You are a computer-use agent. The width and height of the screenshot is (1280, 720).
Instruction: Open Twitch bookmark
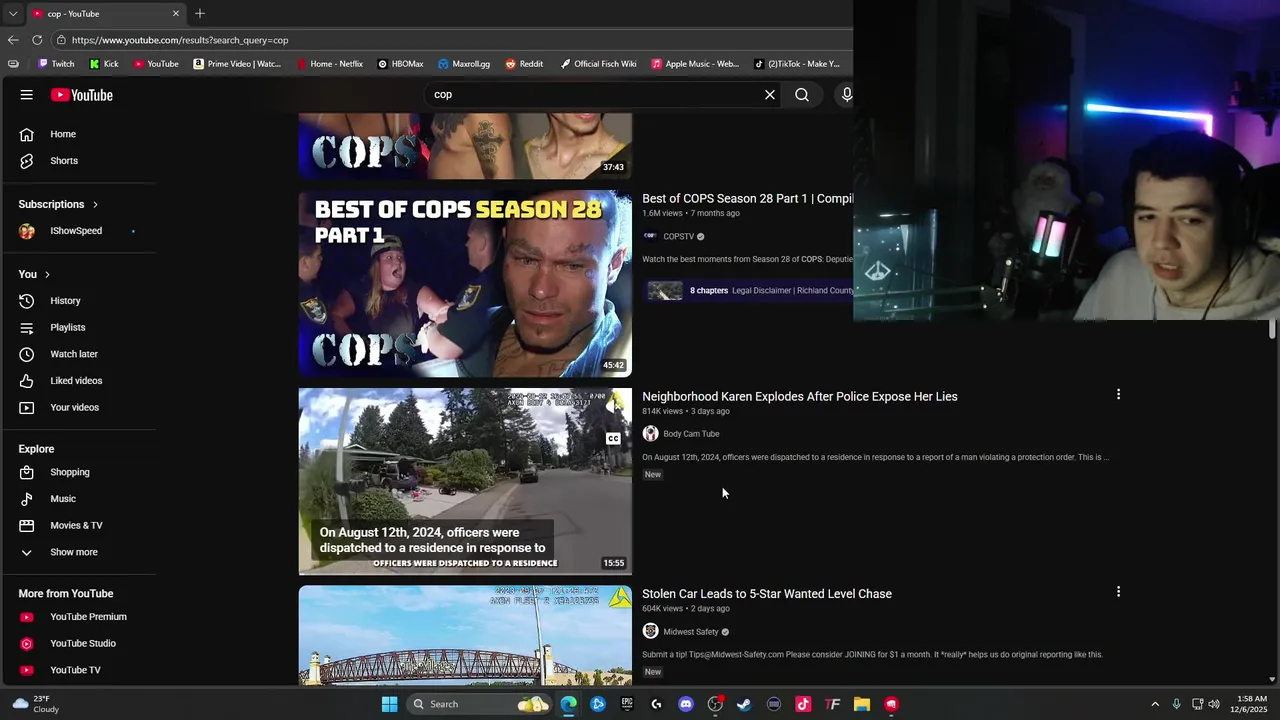tap(56, 64)
